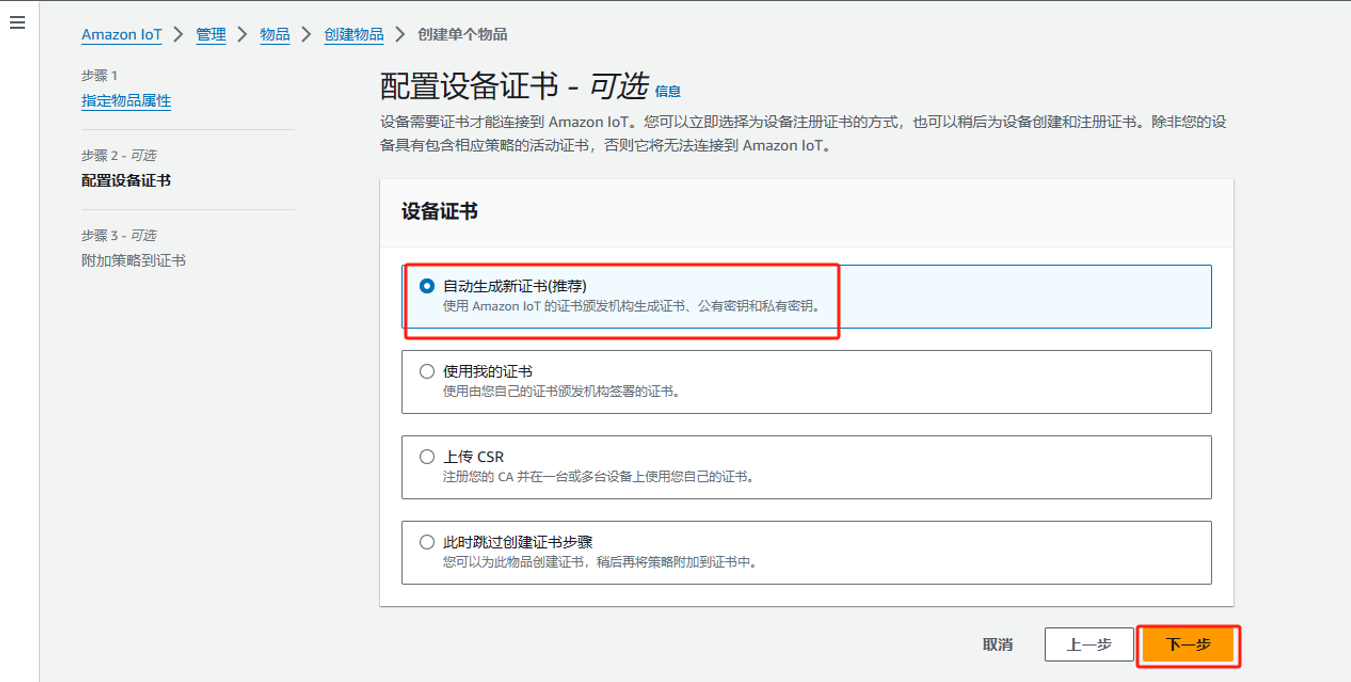The image size is (1351, 682).
Task: Click the 步骤 1 label
Action: pos(99,76)
